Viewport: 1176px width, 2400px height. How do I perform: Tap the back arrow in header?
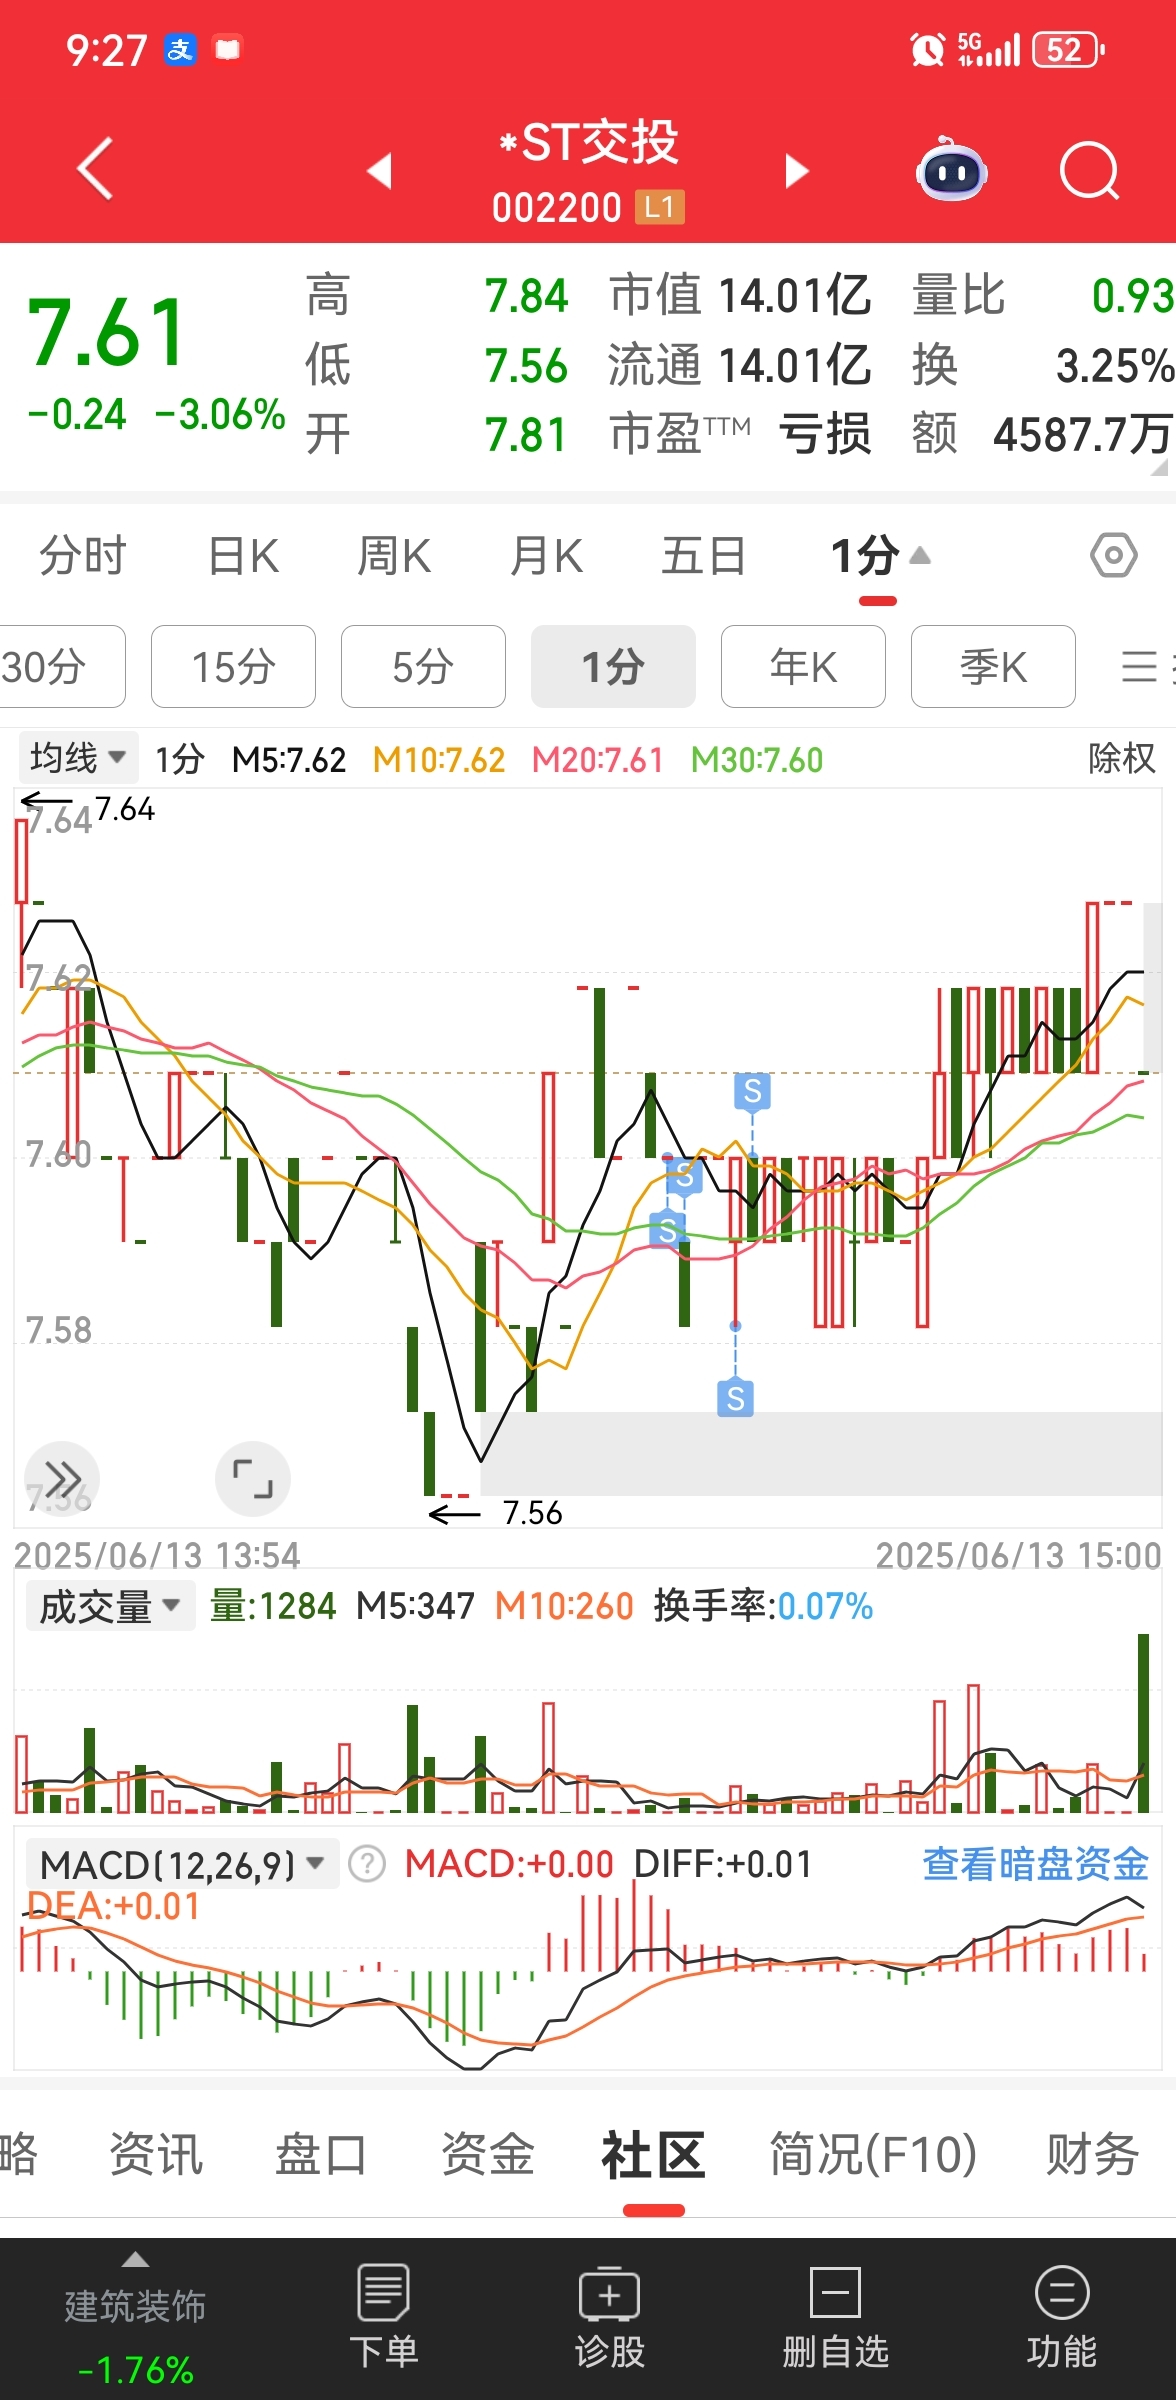(x=95, y=169)
